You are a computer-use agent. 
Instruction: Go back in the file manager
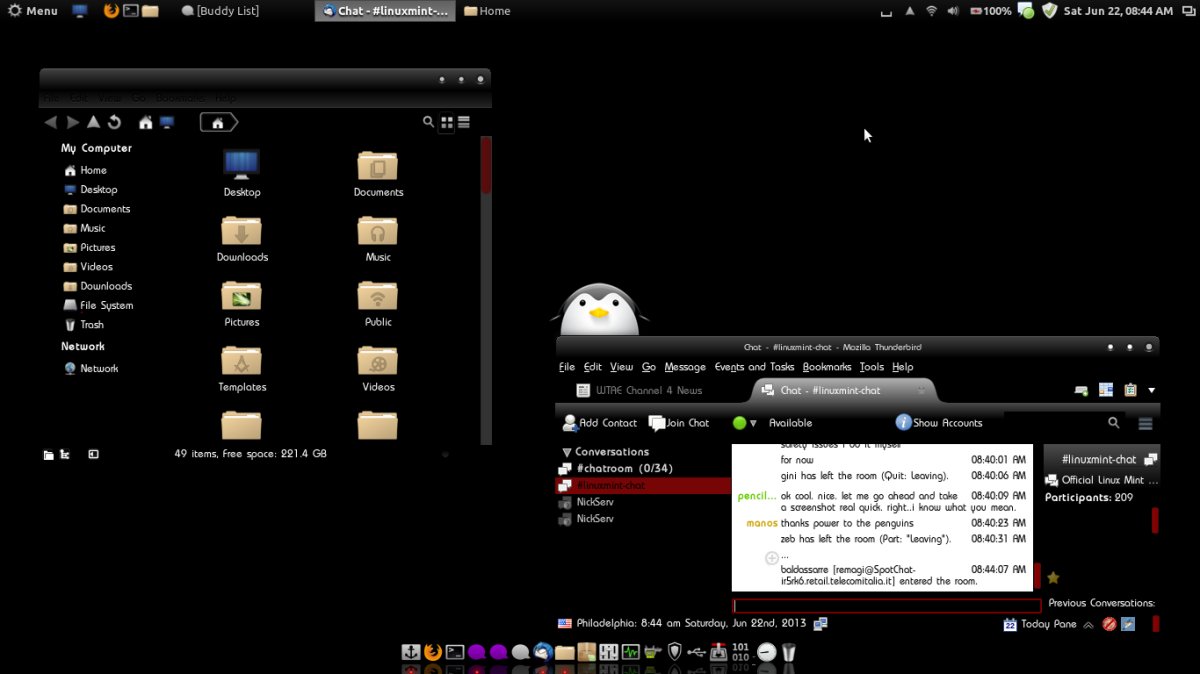(x=51, y=122)
